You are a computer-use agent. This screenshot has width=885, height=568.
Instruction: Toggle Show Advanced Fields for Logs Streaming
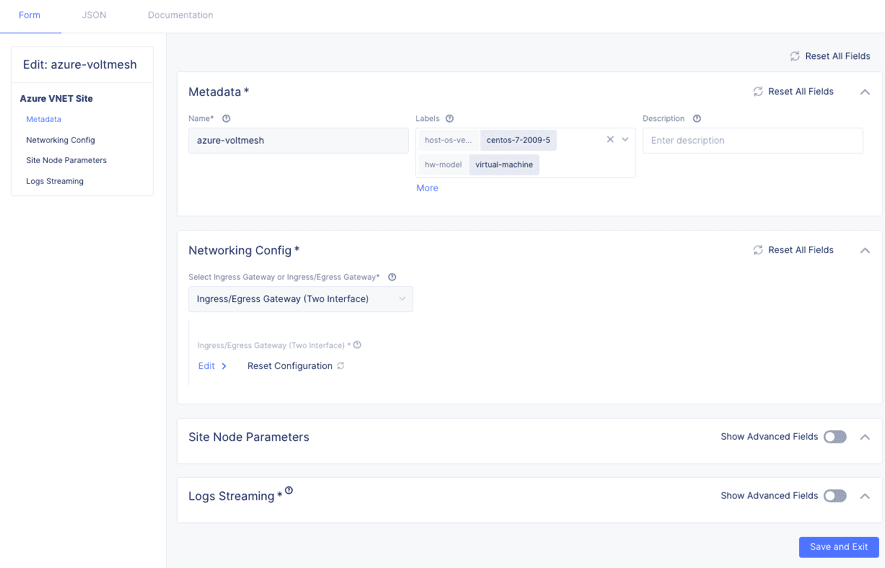[835, 496]
